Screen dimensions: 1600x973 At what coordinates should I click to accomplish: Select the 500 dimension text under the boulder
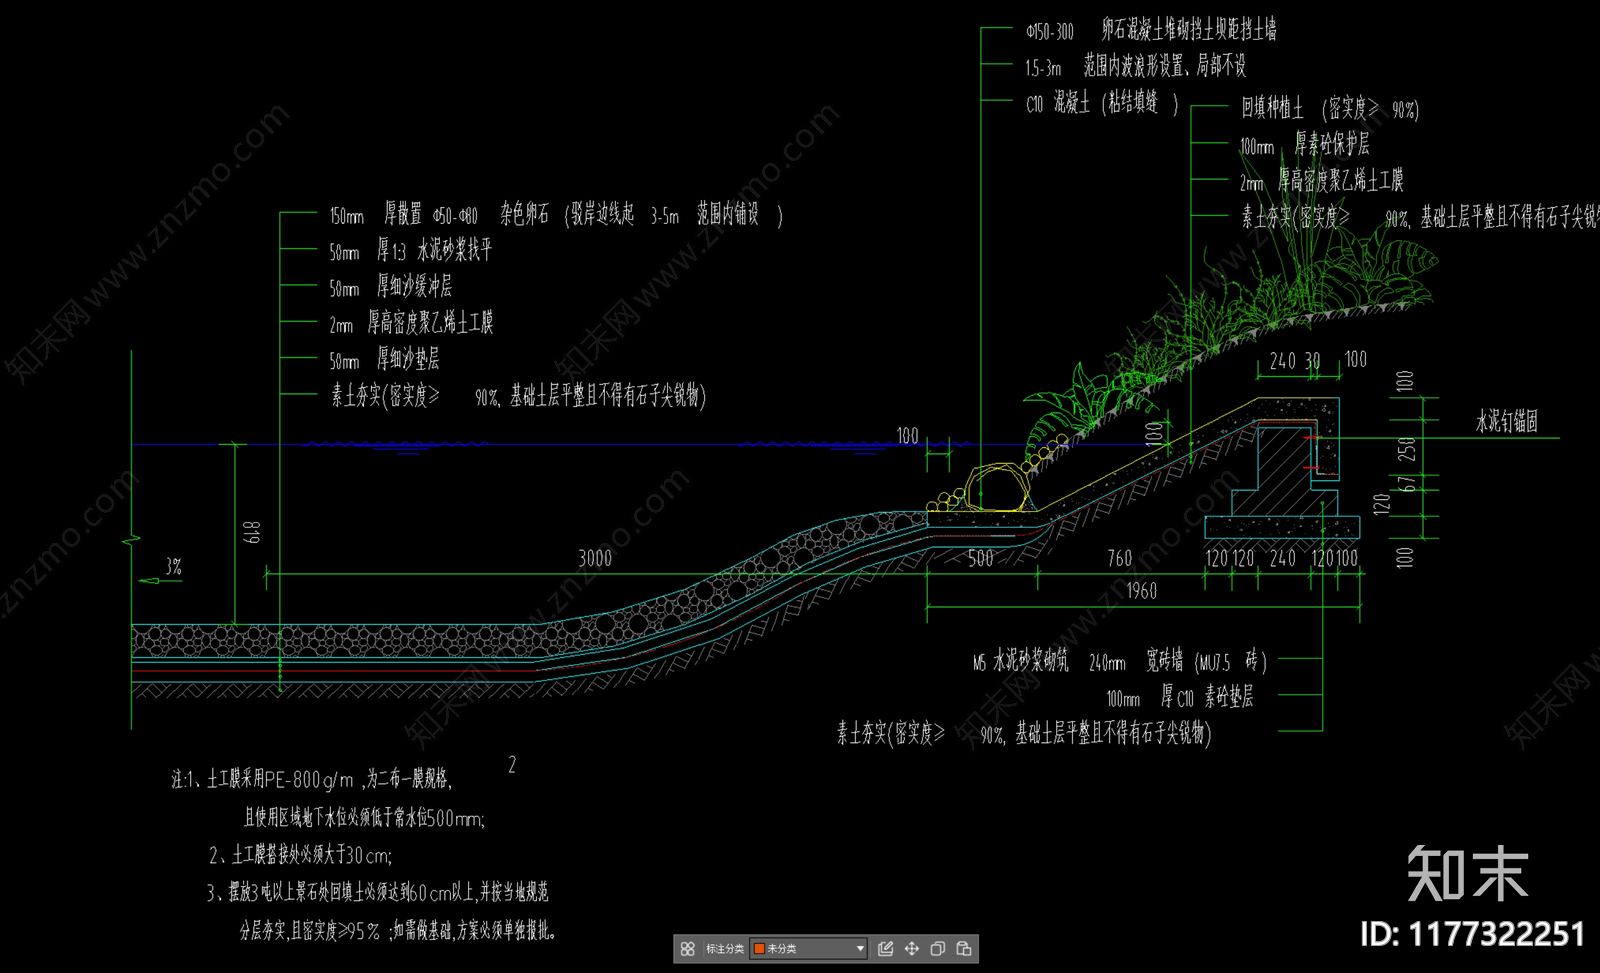980,558
